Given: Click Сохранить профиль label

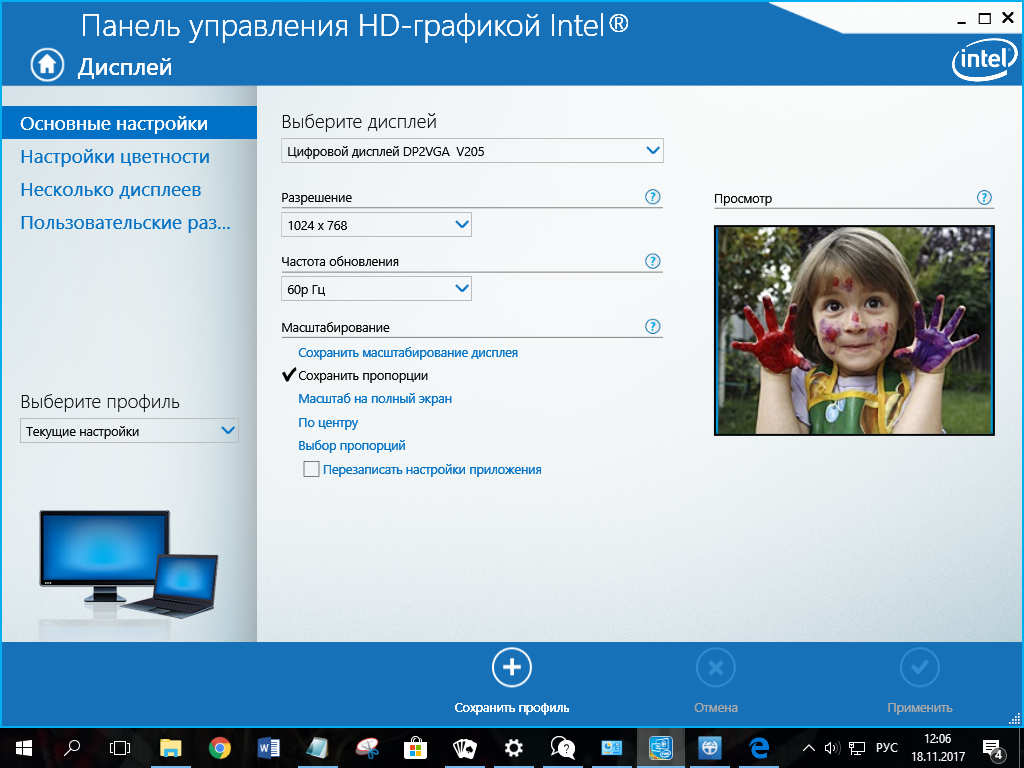Looking at the screenshot, I should coord(511,708).
